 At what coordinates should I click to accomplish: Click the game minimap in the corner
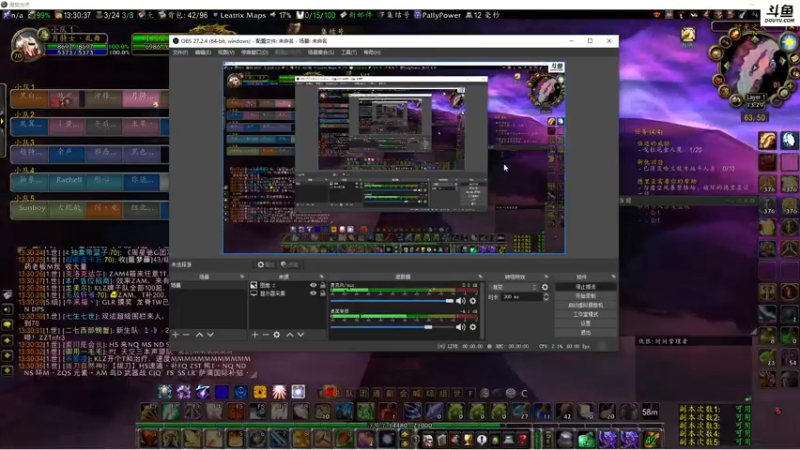coord(754,66)
